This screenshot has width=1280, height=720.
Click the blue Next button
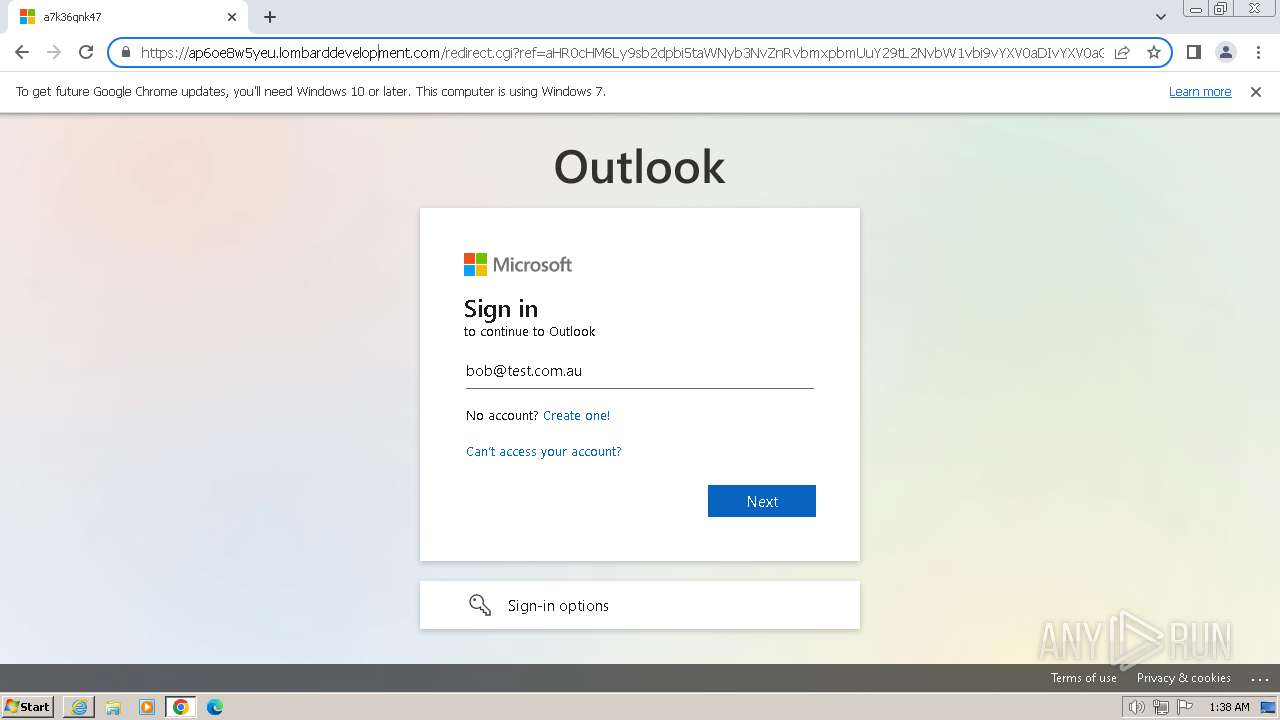tap(762, 501)
